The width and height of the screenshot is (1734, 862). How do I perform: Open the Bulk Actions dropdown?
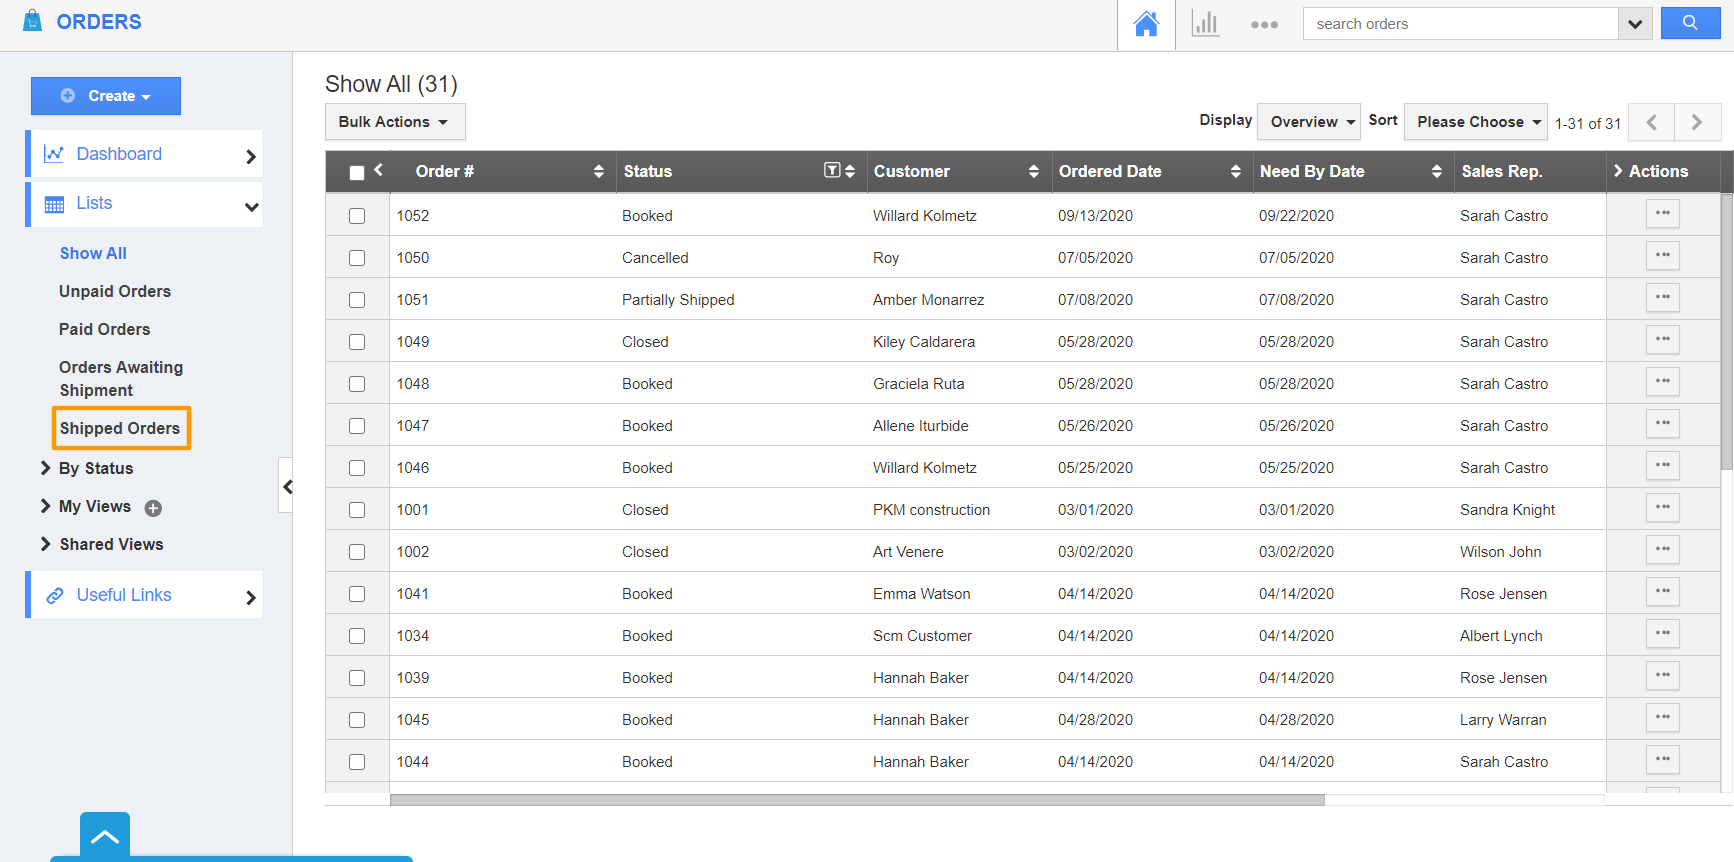pyautogui.click(x=394, y=122)
